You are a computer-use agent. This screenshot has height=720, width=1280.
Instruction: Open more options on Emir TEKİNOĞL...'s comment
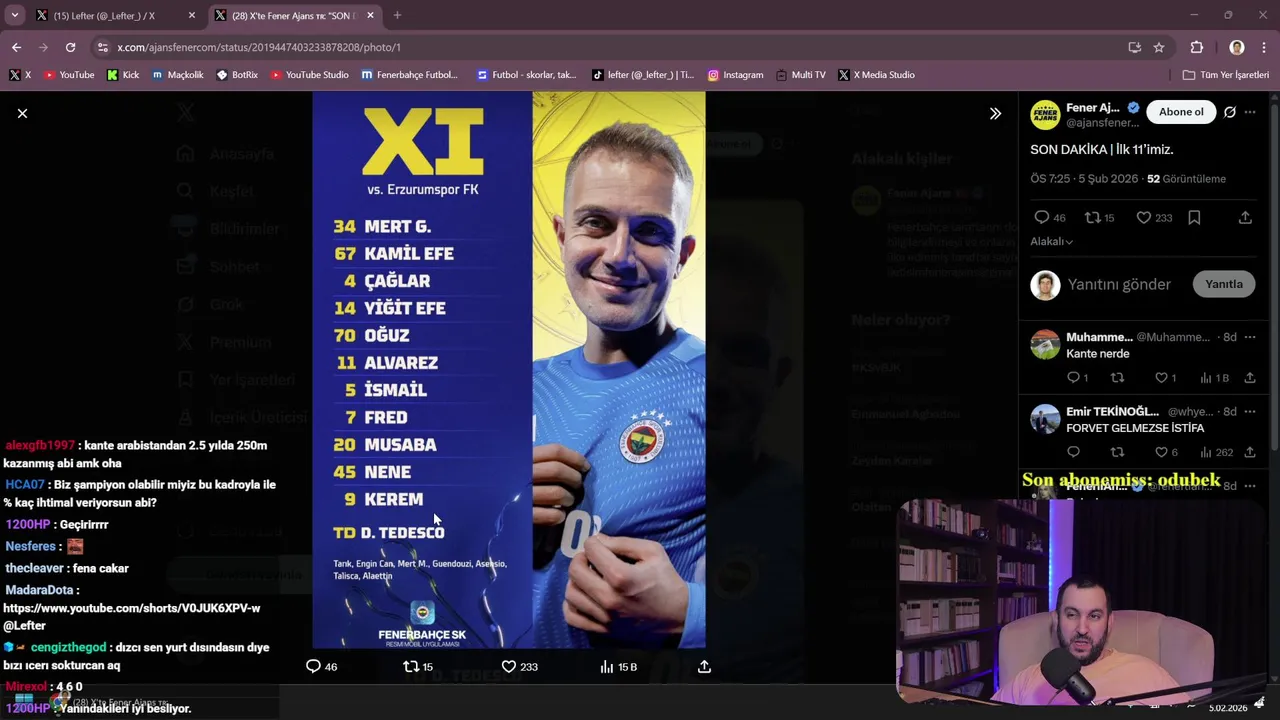pos(1250,411)
